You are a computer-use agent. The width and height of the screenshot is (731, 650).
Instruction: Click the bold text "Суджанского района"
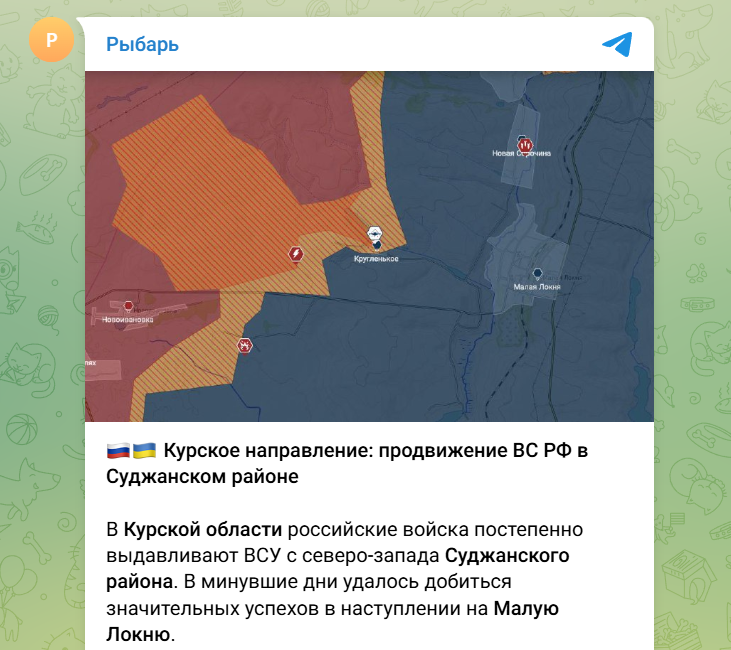(x=338, y=569)
